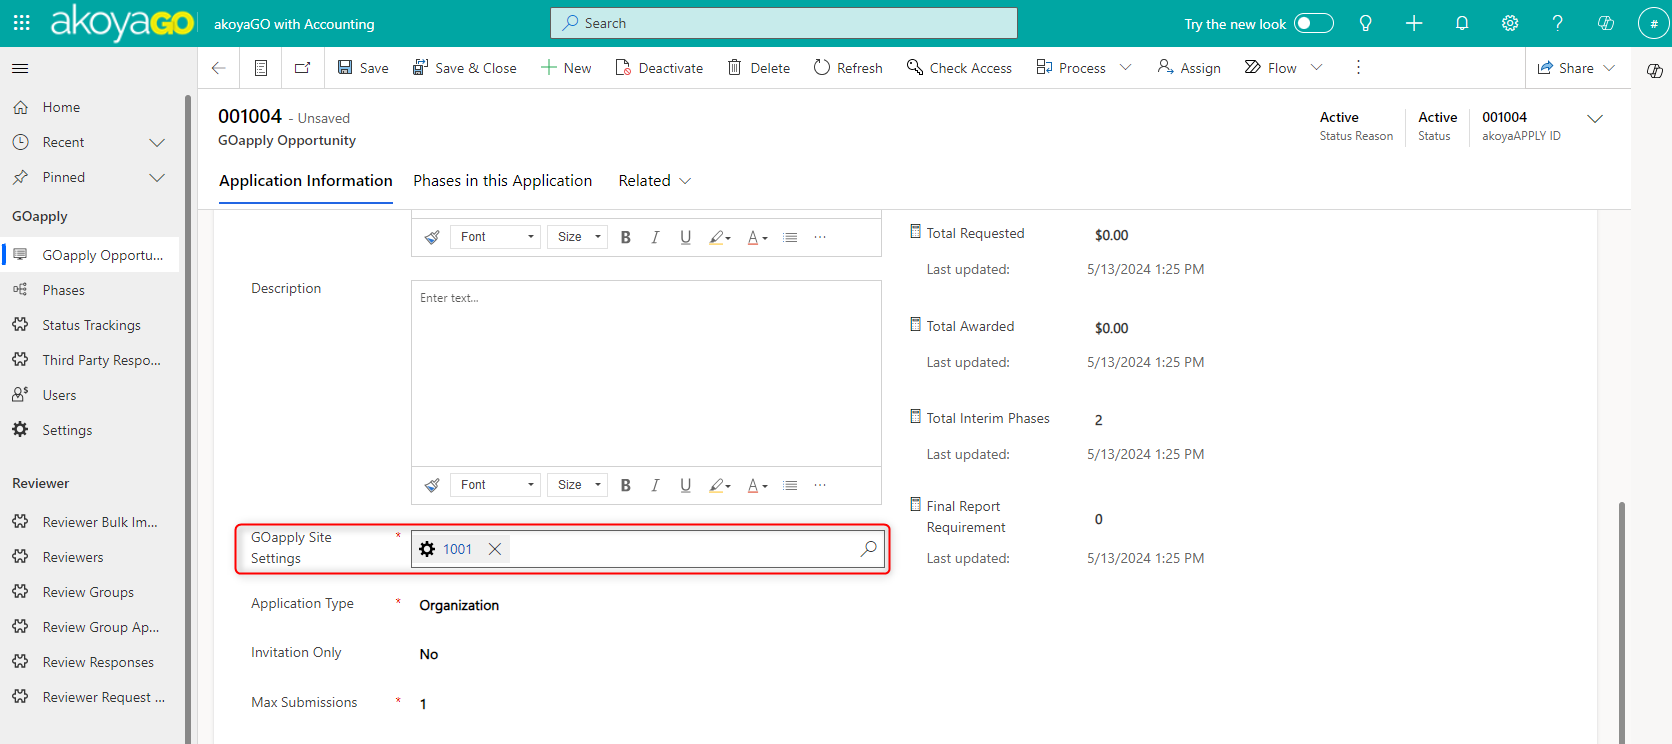
Task: Open the record set form icon
Action: pos(261,68)
